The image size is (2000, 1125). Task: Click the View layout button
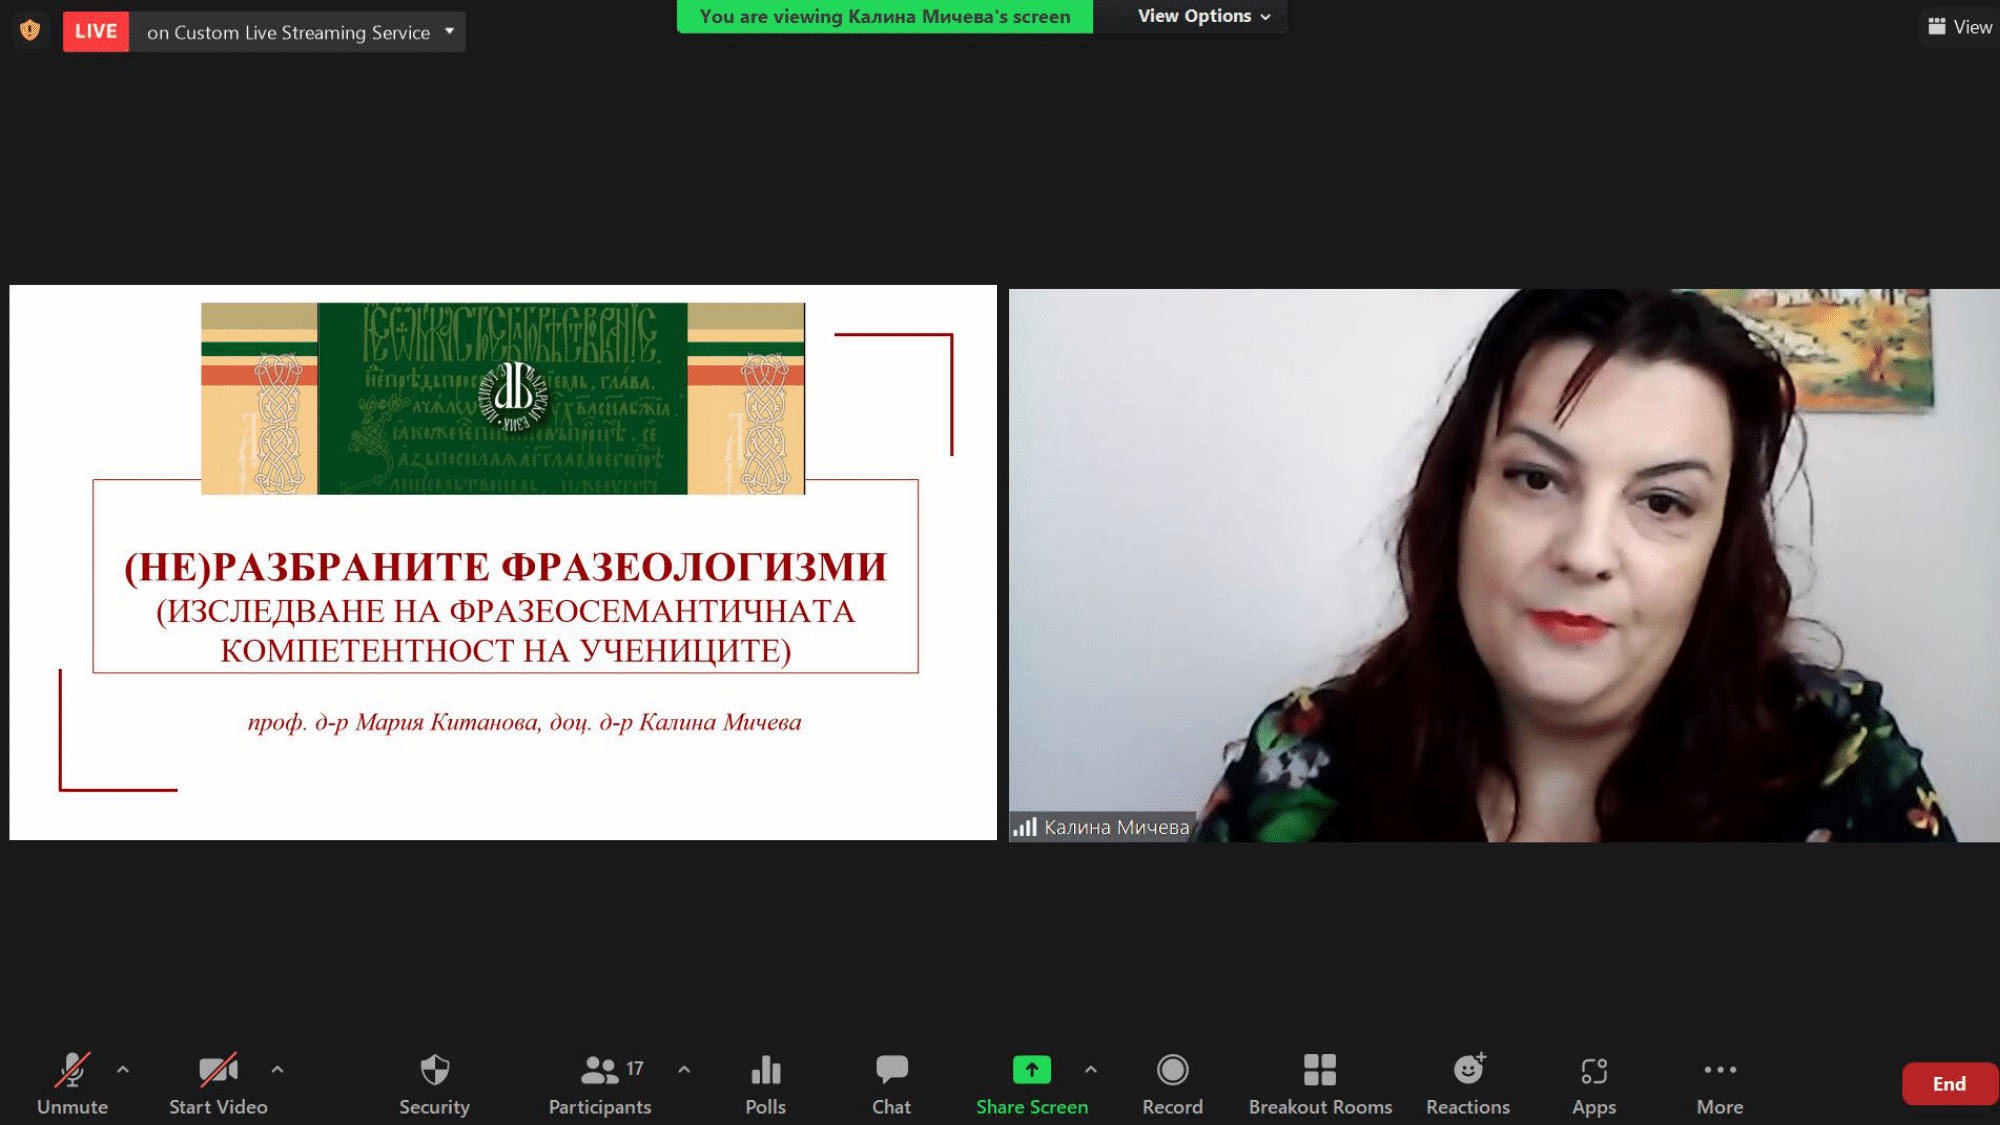(x=1960, y=27)
